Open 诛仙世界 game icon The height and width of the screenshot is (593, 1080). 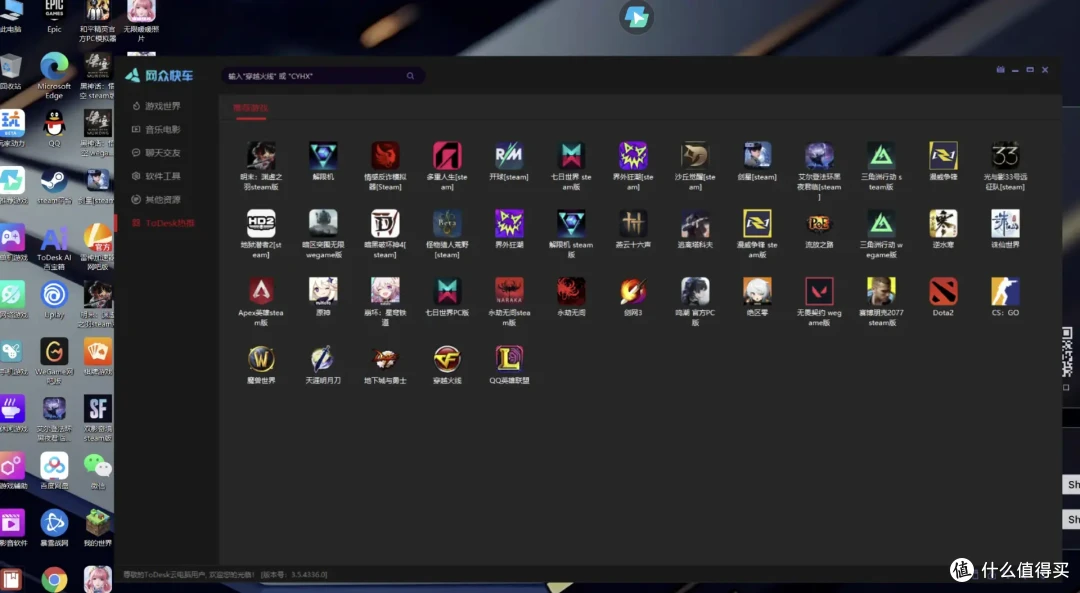point(1005,224)
